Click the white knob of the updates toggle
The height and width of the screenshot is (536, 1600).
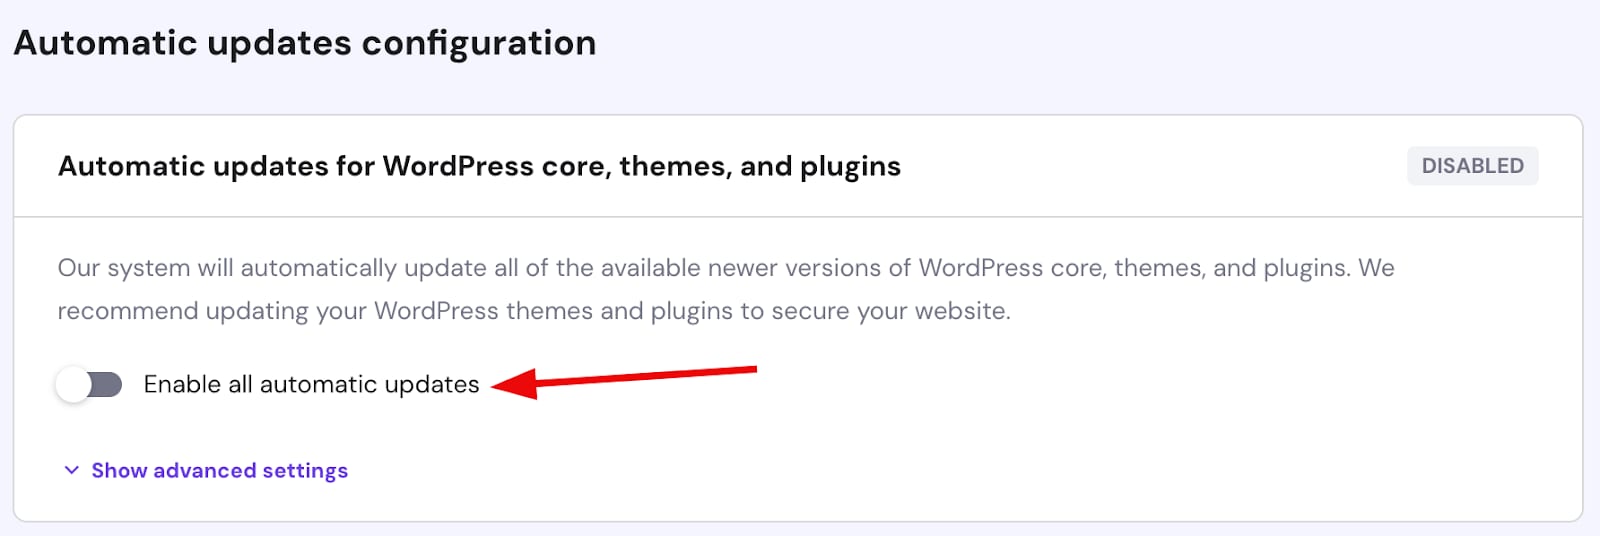74,384
